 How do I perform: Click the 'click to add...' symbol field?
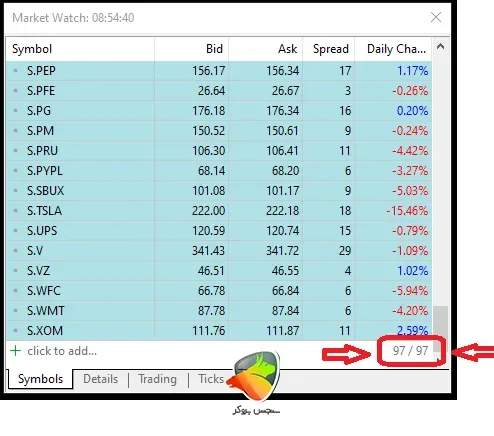tap(62, 351)
